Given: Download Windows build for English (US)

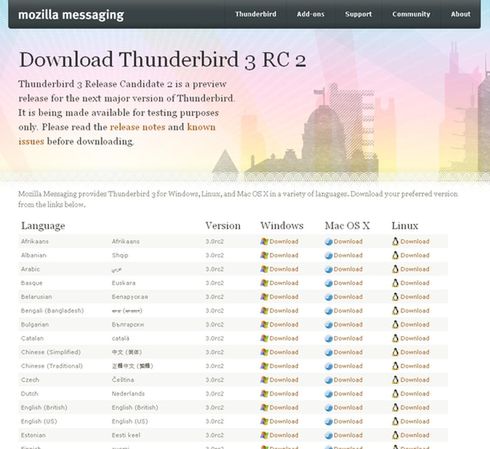Looking at the screenshot, I should [x=284, y=421].
